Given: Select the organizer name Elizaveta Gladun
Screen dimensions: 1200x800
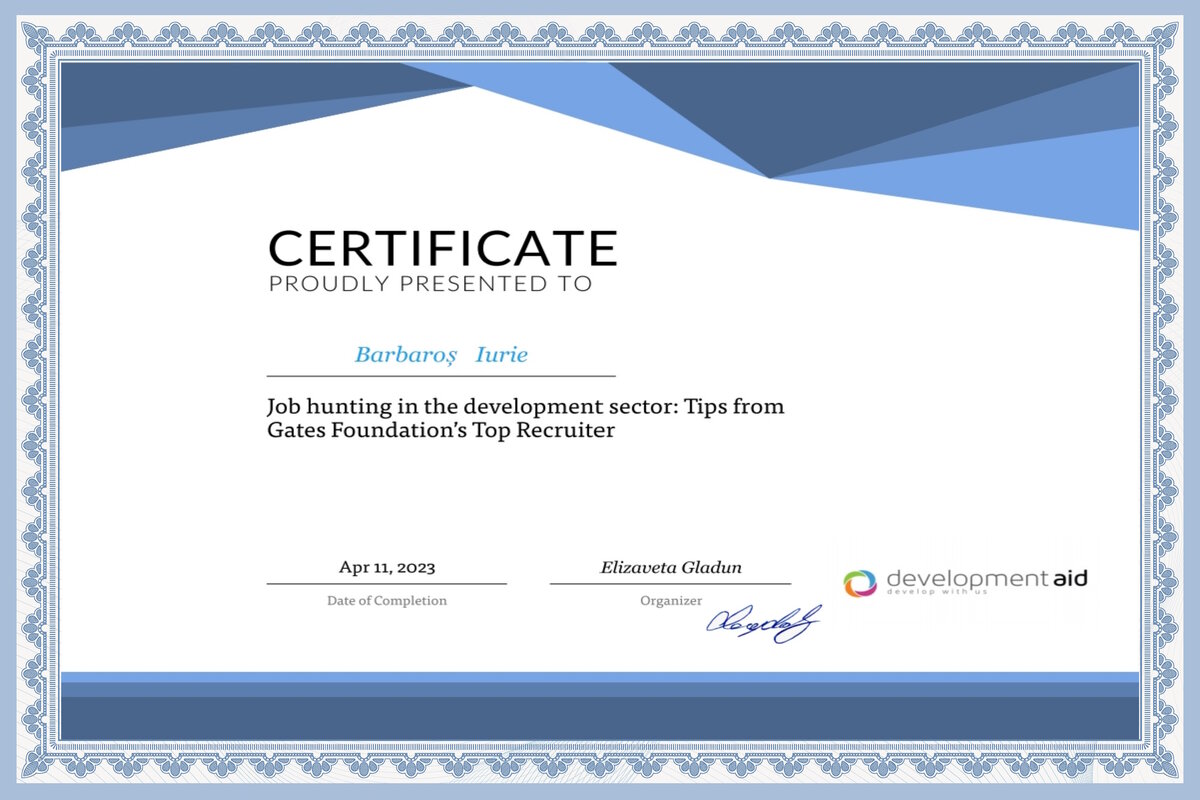Looking at the screenshot, I should coord(671,567).
